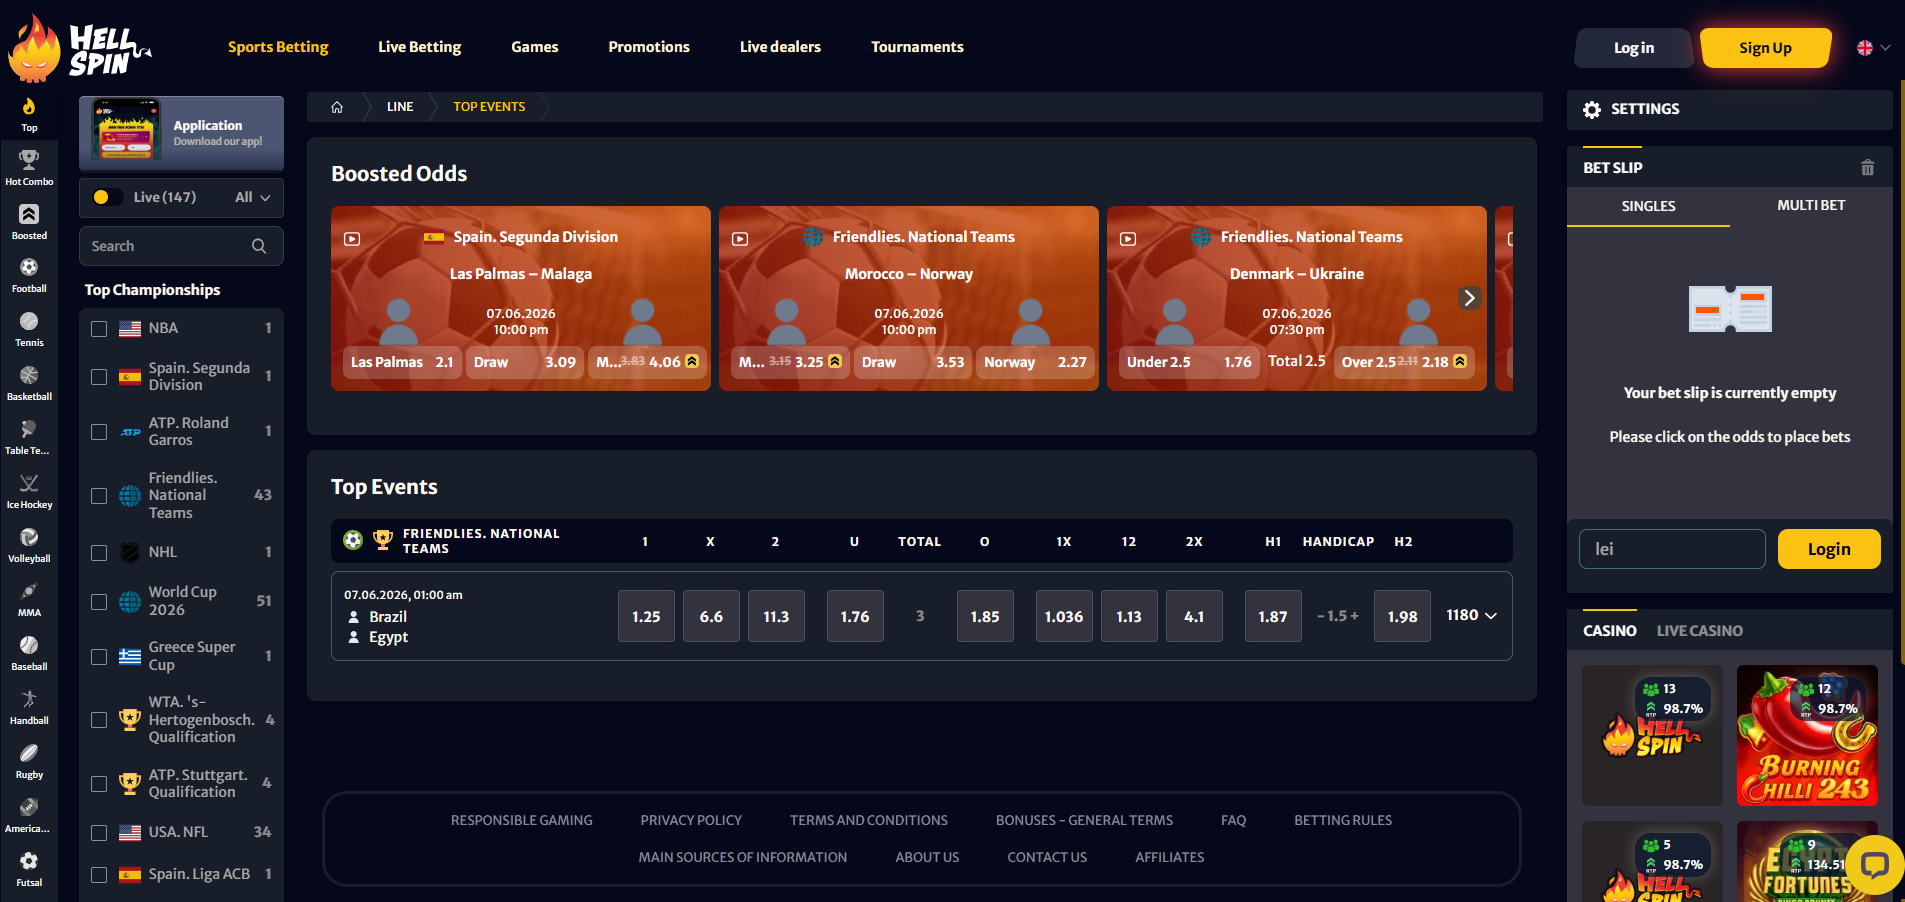Watch Denmark – Ukraine stream icon

click(x=1128, y=239)
